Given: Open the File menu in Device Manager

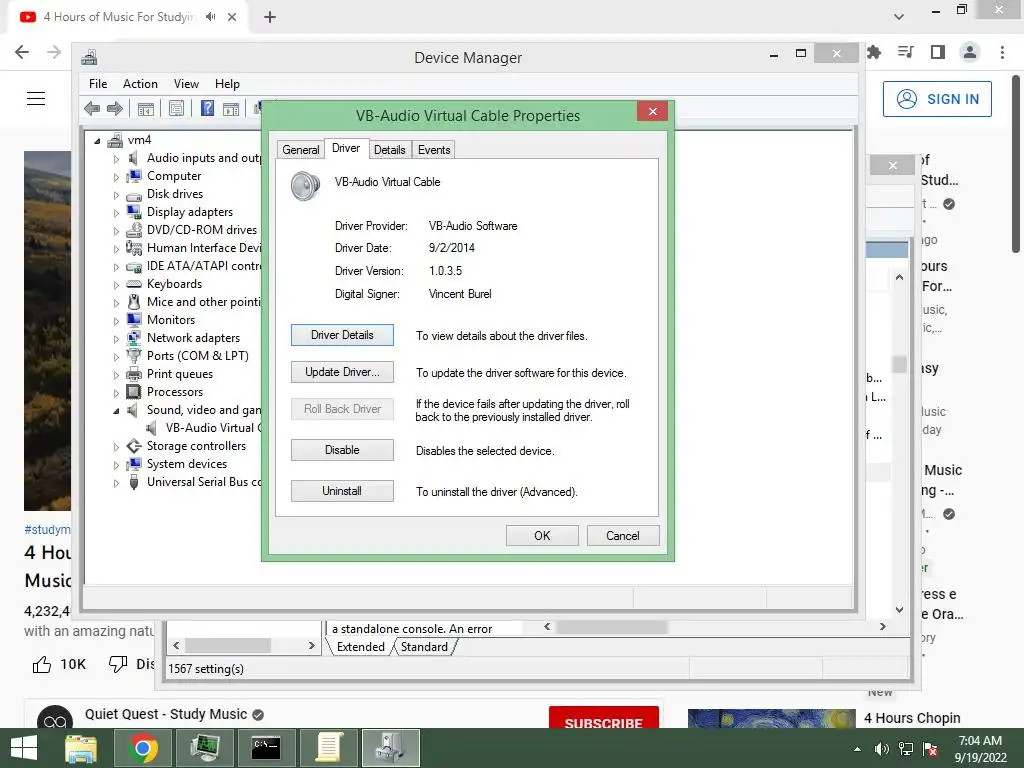Looking at the screenshot, I should tap(98, 84).
